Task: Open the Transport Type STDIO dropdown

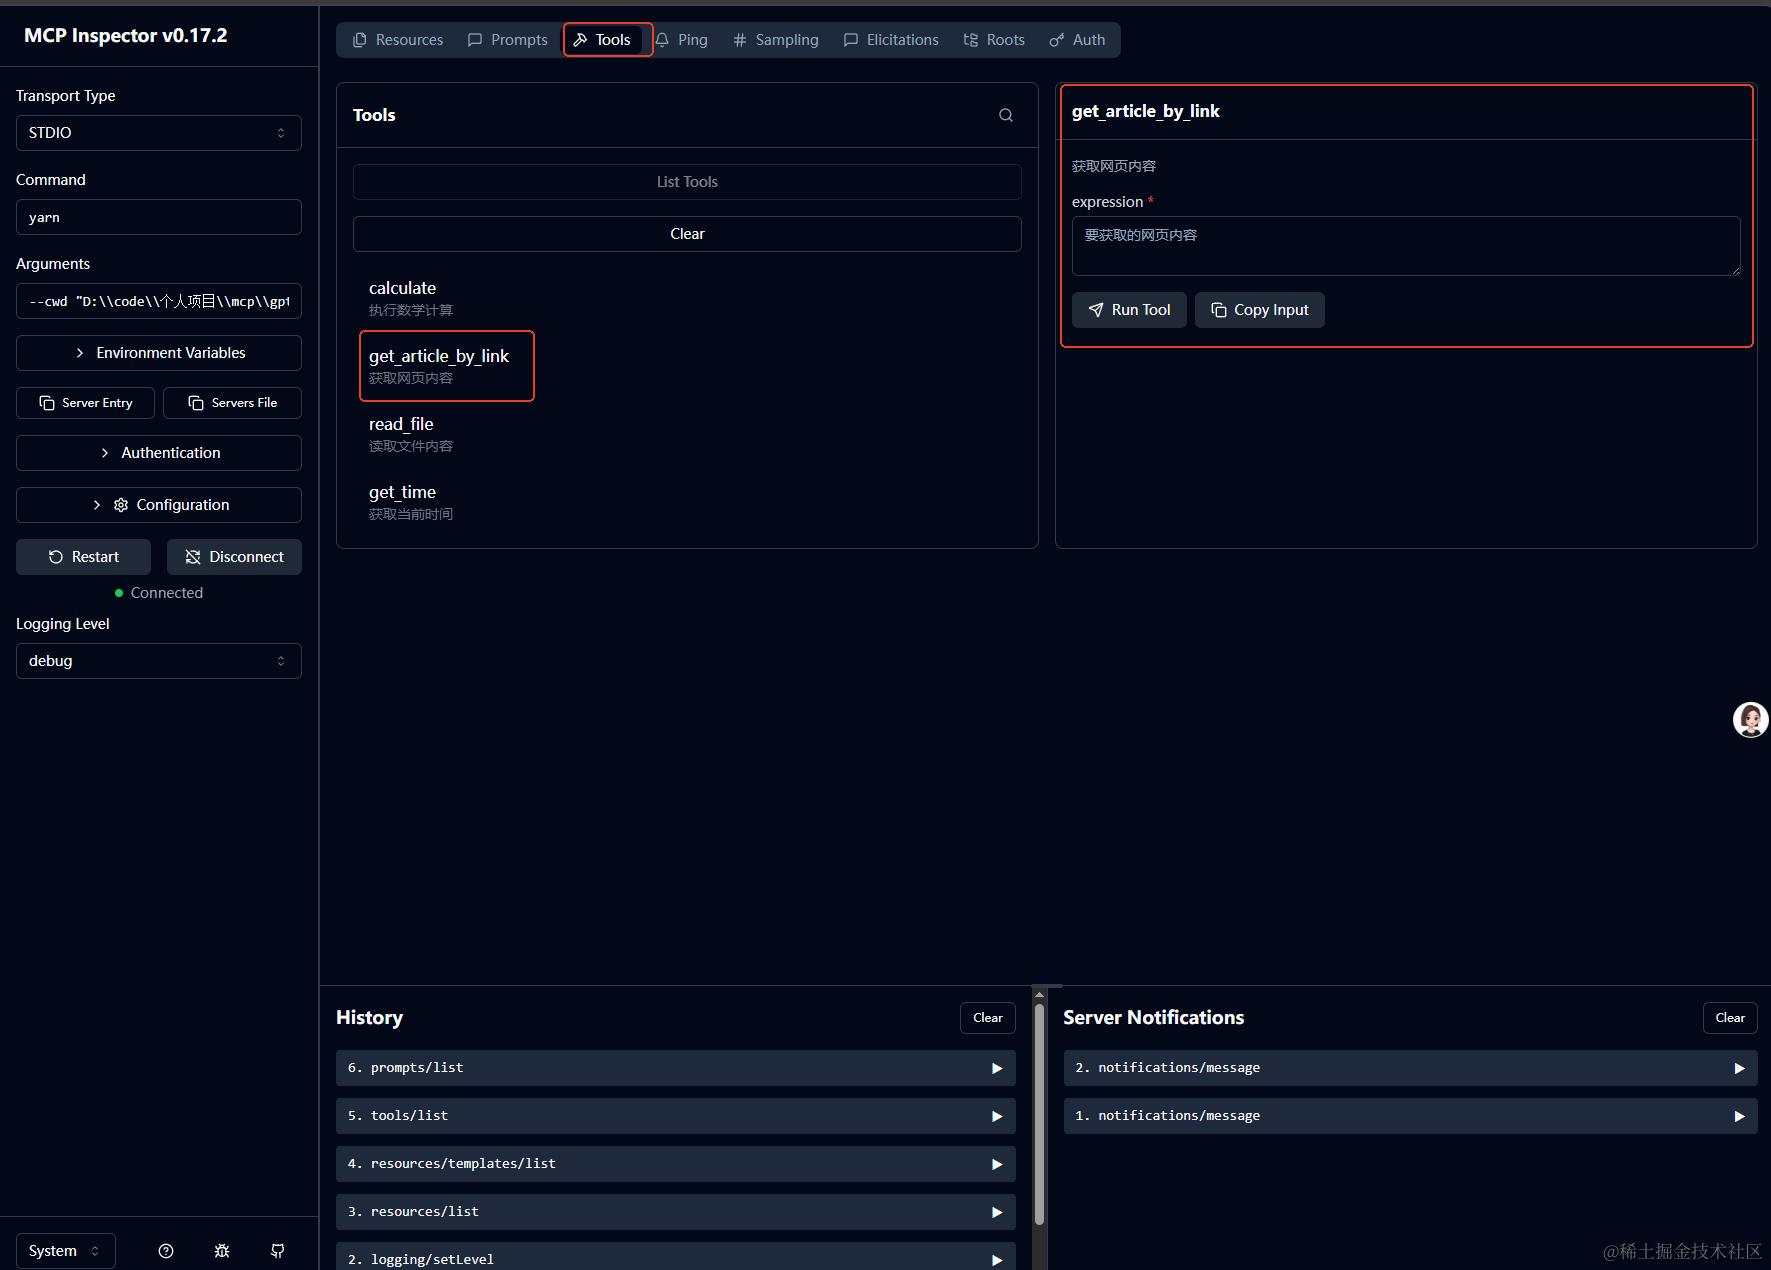Action: [x=159, y=133]
